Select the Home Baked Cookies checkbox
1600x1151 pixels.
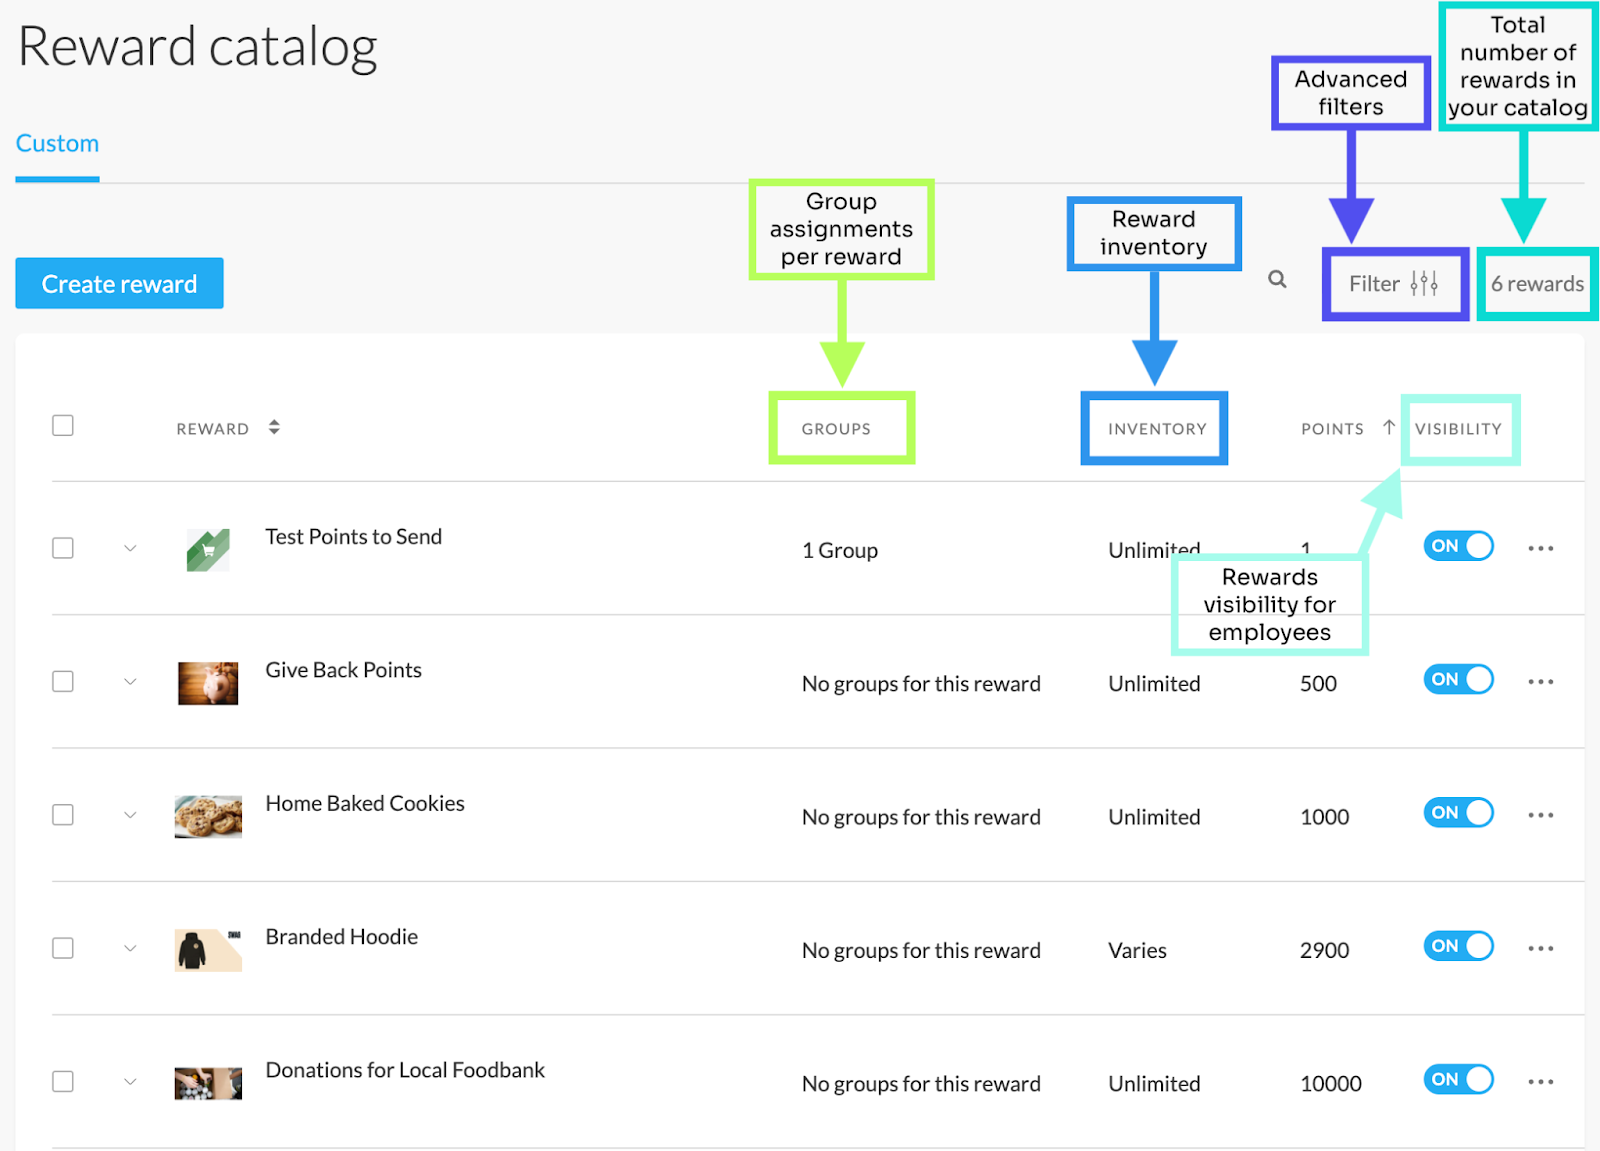(x=63, y=815)
